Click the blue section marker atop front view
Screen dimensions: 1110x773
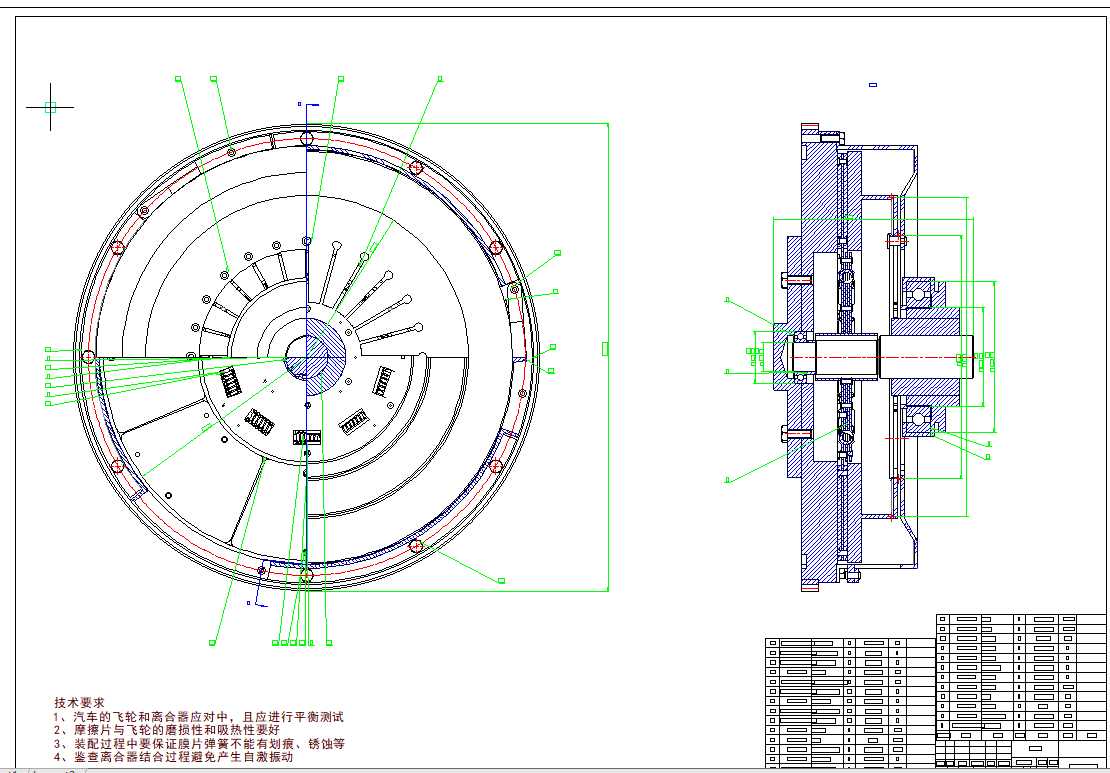coord(309,104)
